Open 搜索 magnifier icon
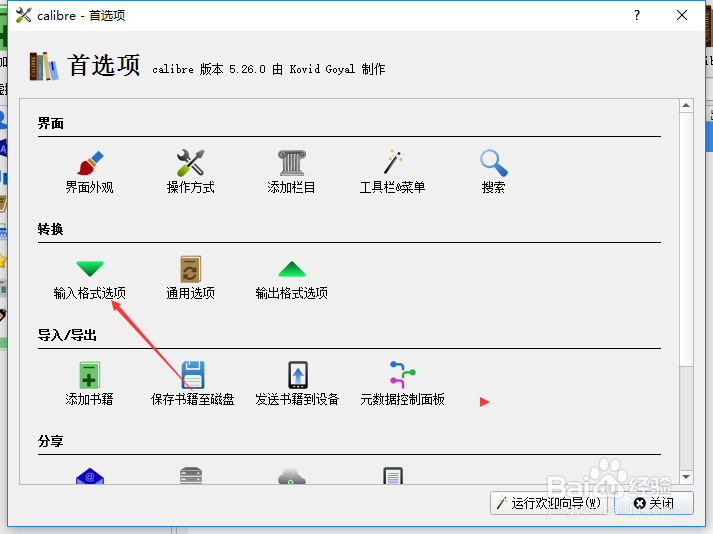 493,163
